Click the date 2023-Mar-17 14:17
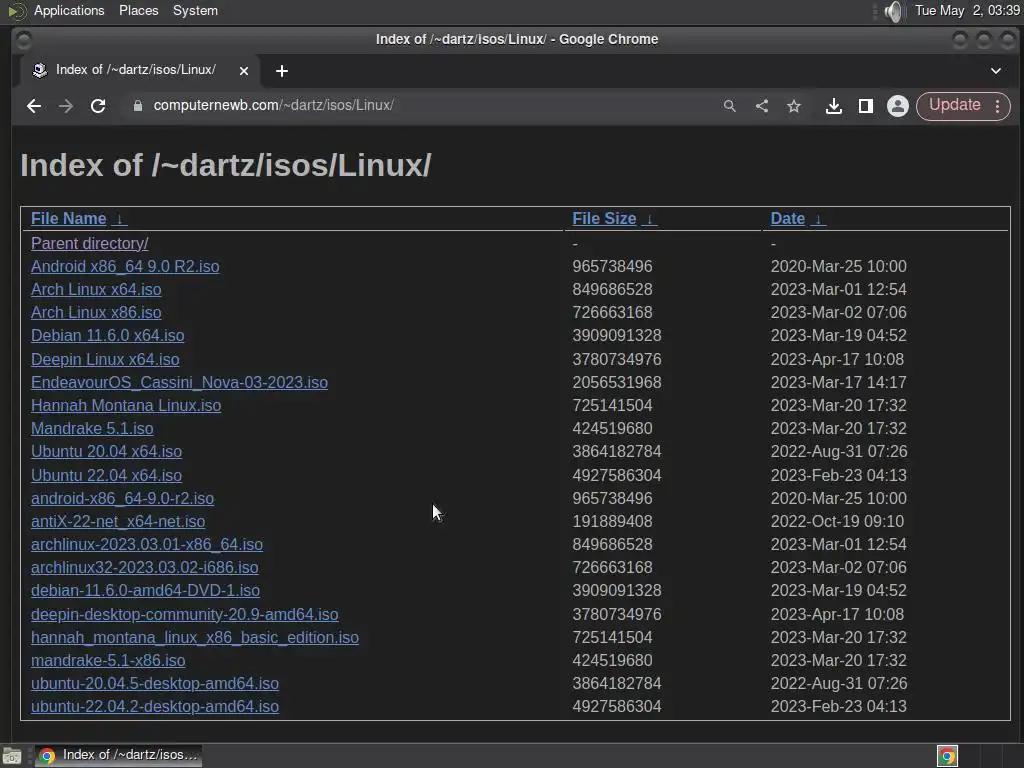This screenshot has width=1024, height=768. (x=839, y=382)
